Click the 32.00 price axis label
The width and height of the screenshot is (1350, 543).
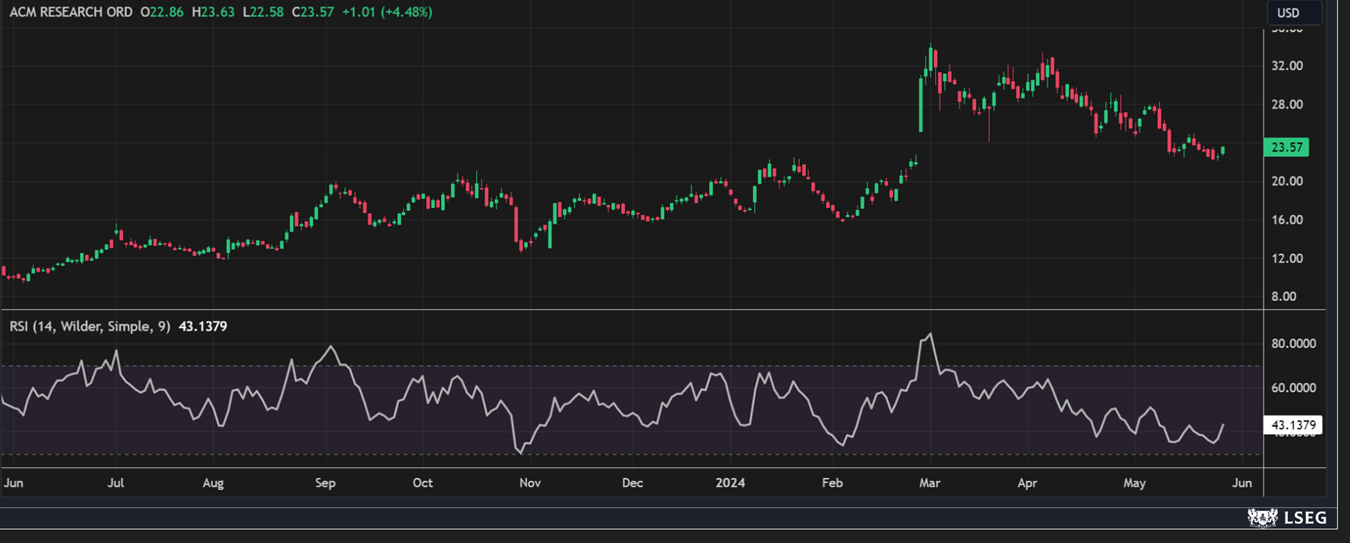(x=1286, y=66)
